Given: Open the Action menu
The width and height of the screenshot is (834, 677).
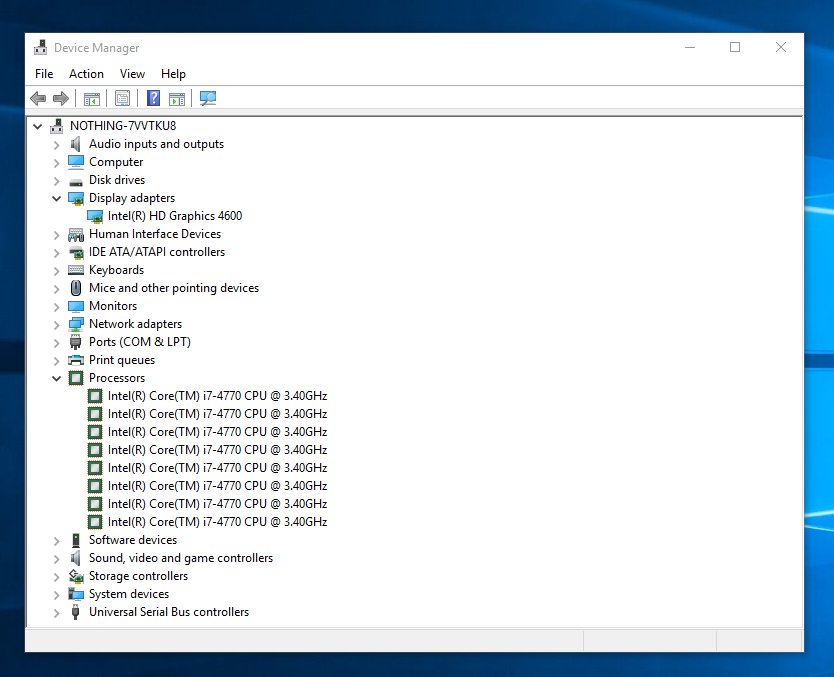Looking at the screenshot, I should point(86,73).
